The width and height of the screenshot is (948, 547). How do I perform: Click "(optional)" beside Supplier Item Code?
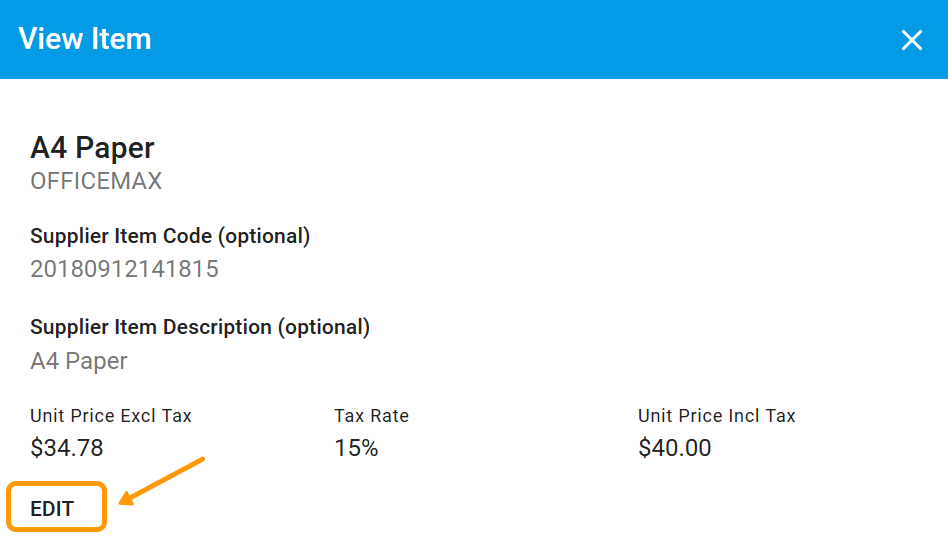pyautogui.click(x=264, y=236)
